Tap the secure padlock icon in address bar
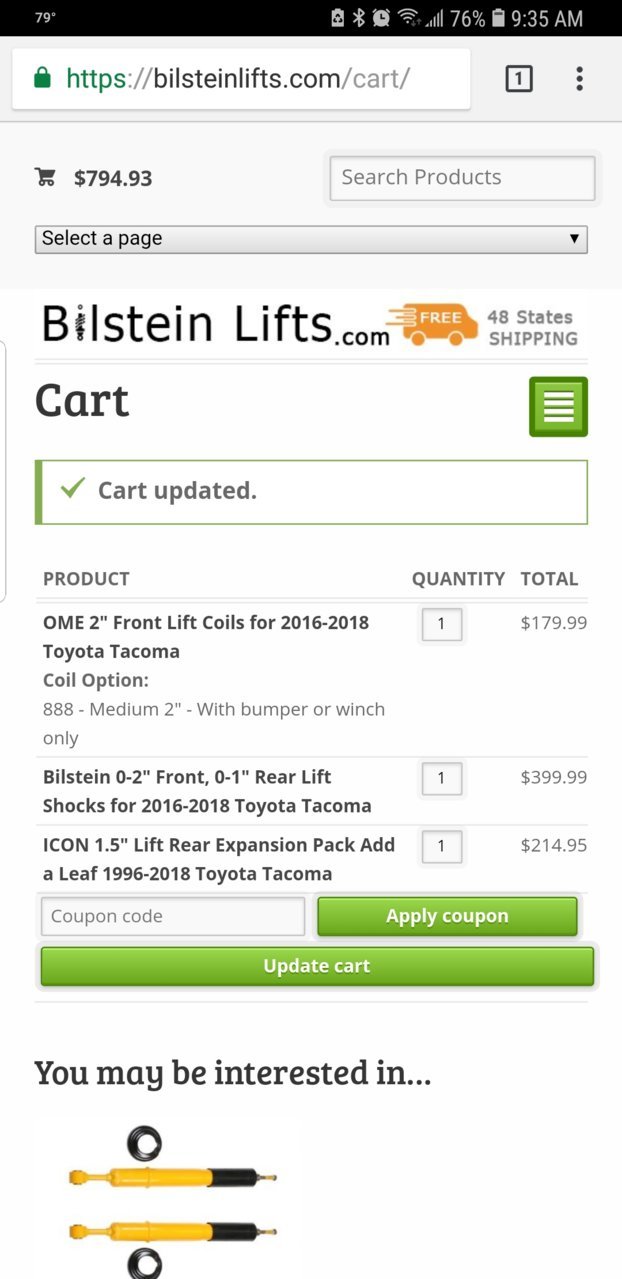Screen dimensions: 622x1279 coord(42,78)
